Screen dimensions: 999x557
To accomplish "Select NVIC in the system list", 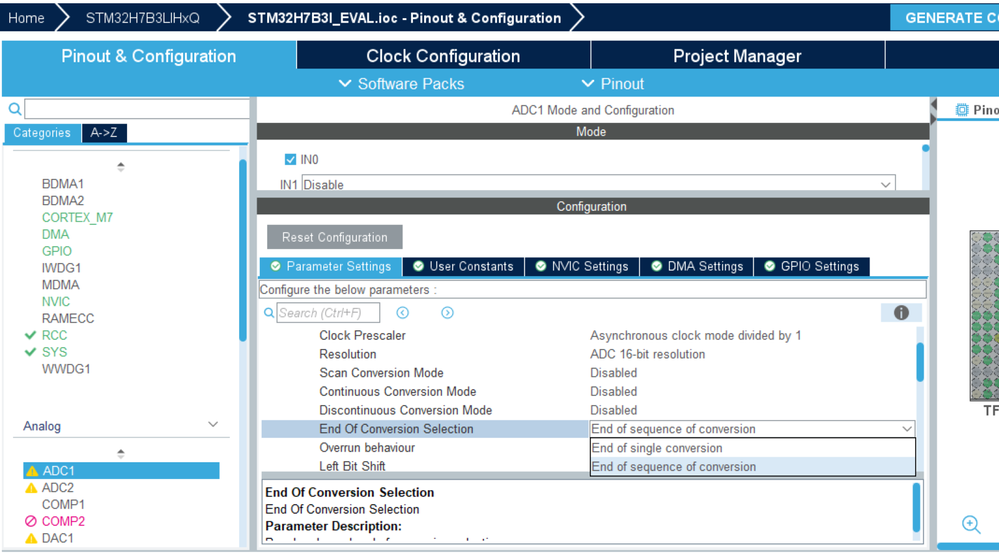I will point(56,301).
